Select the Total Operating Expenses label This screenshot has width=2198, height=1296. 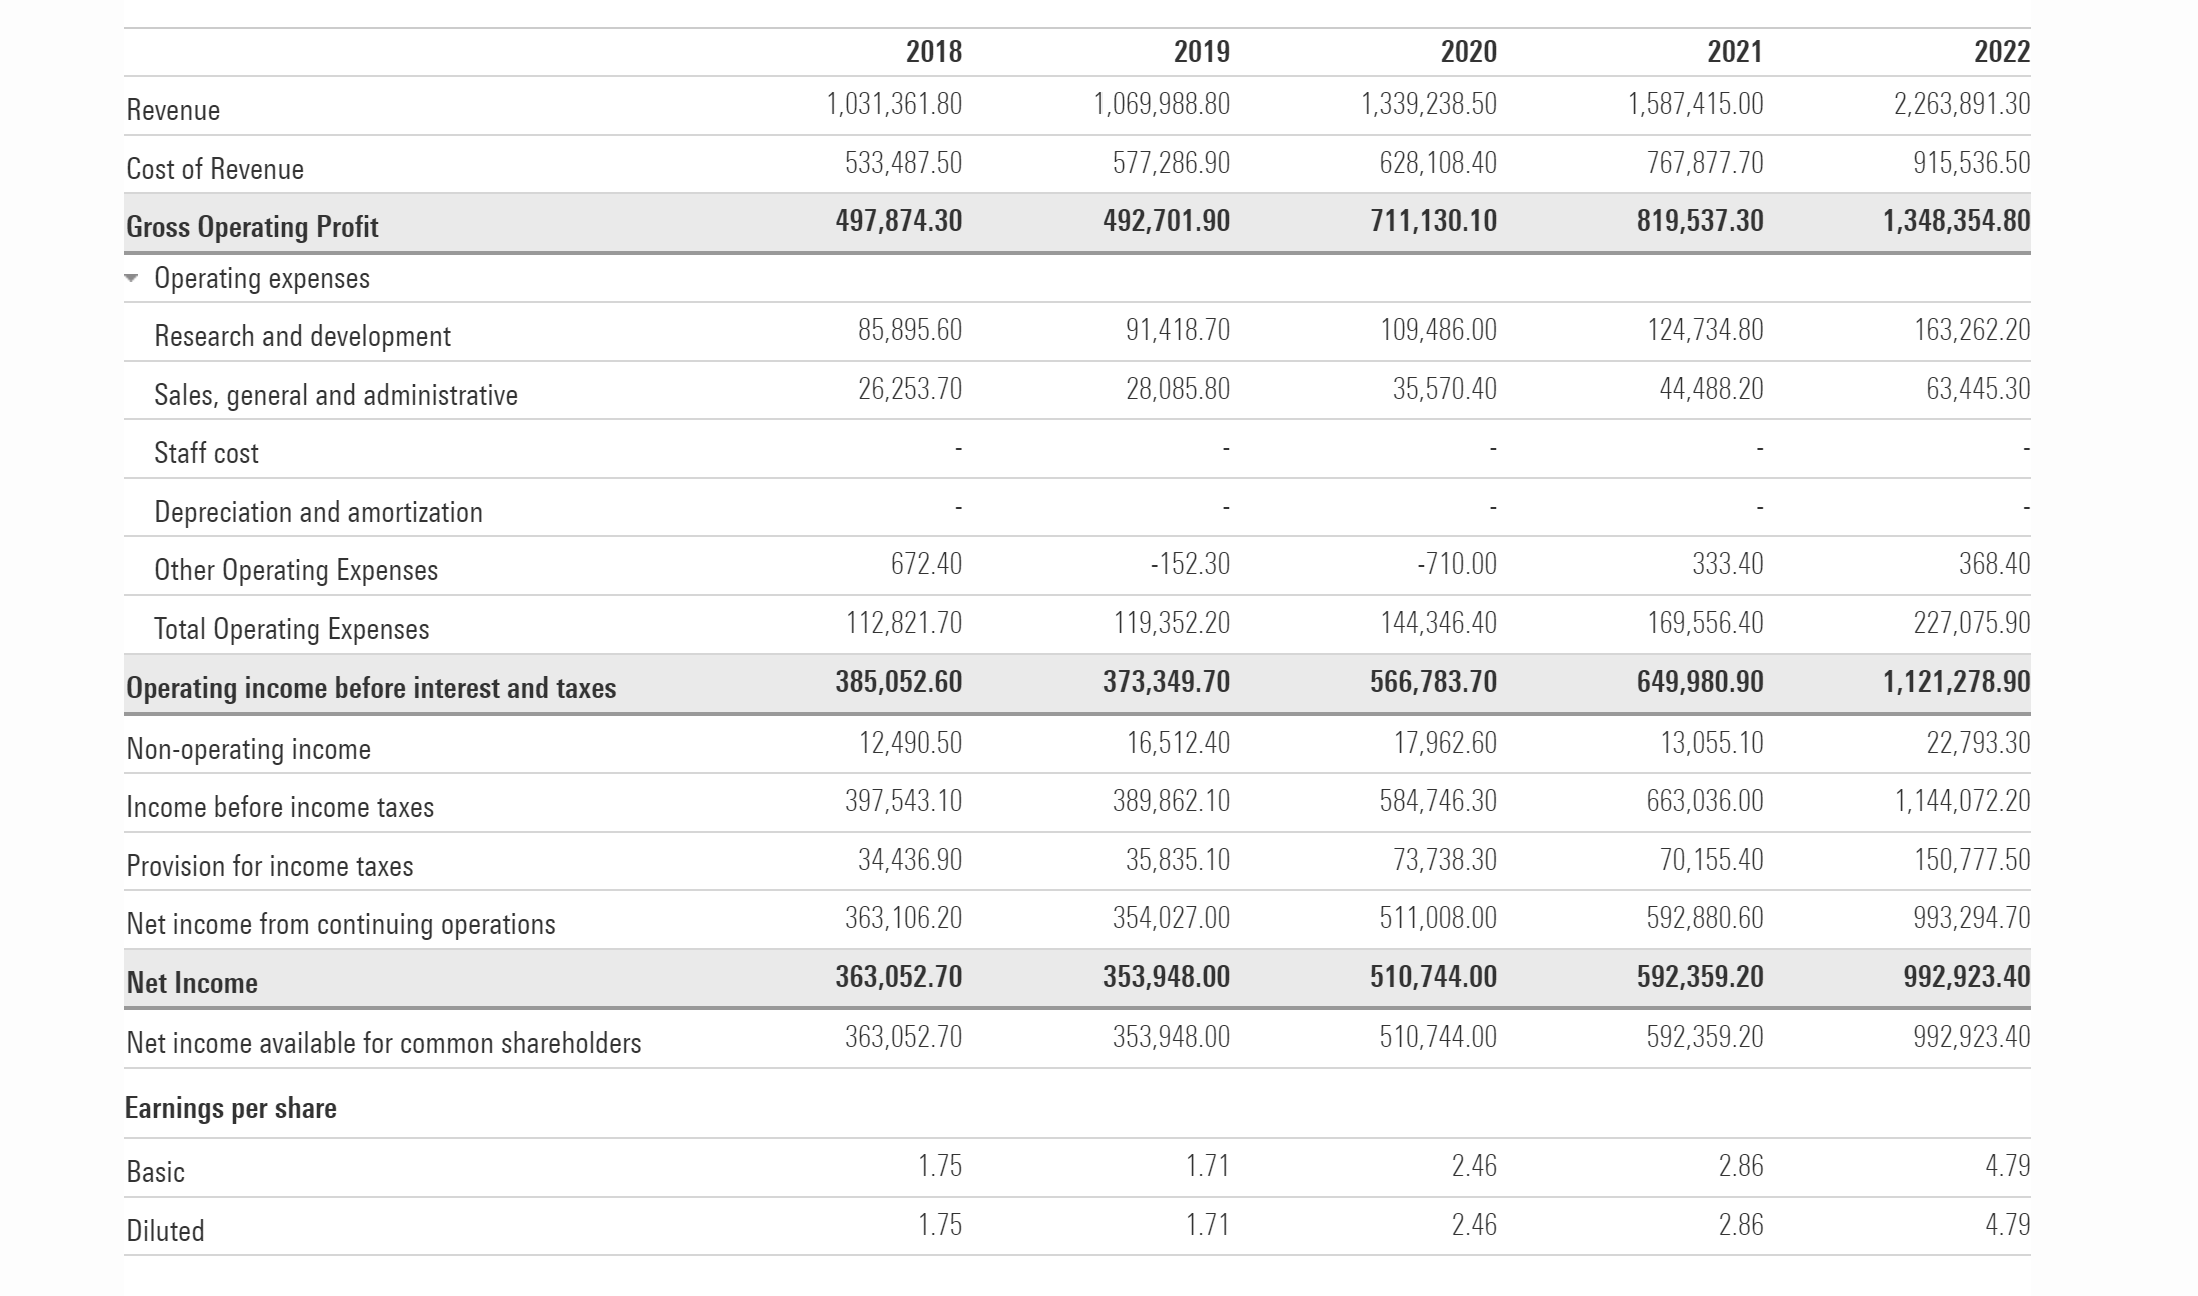(x=291, y=629)
